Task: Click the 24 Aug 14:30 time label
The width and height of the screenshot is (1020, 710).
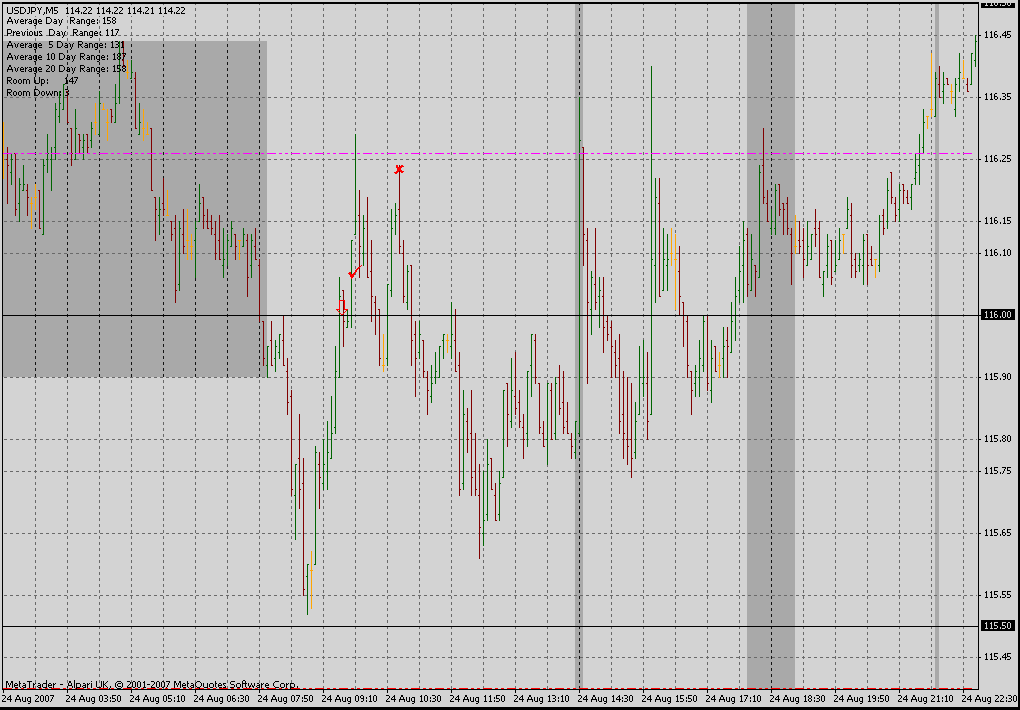Action: pyautogui.click(x=605, y=699)
